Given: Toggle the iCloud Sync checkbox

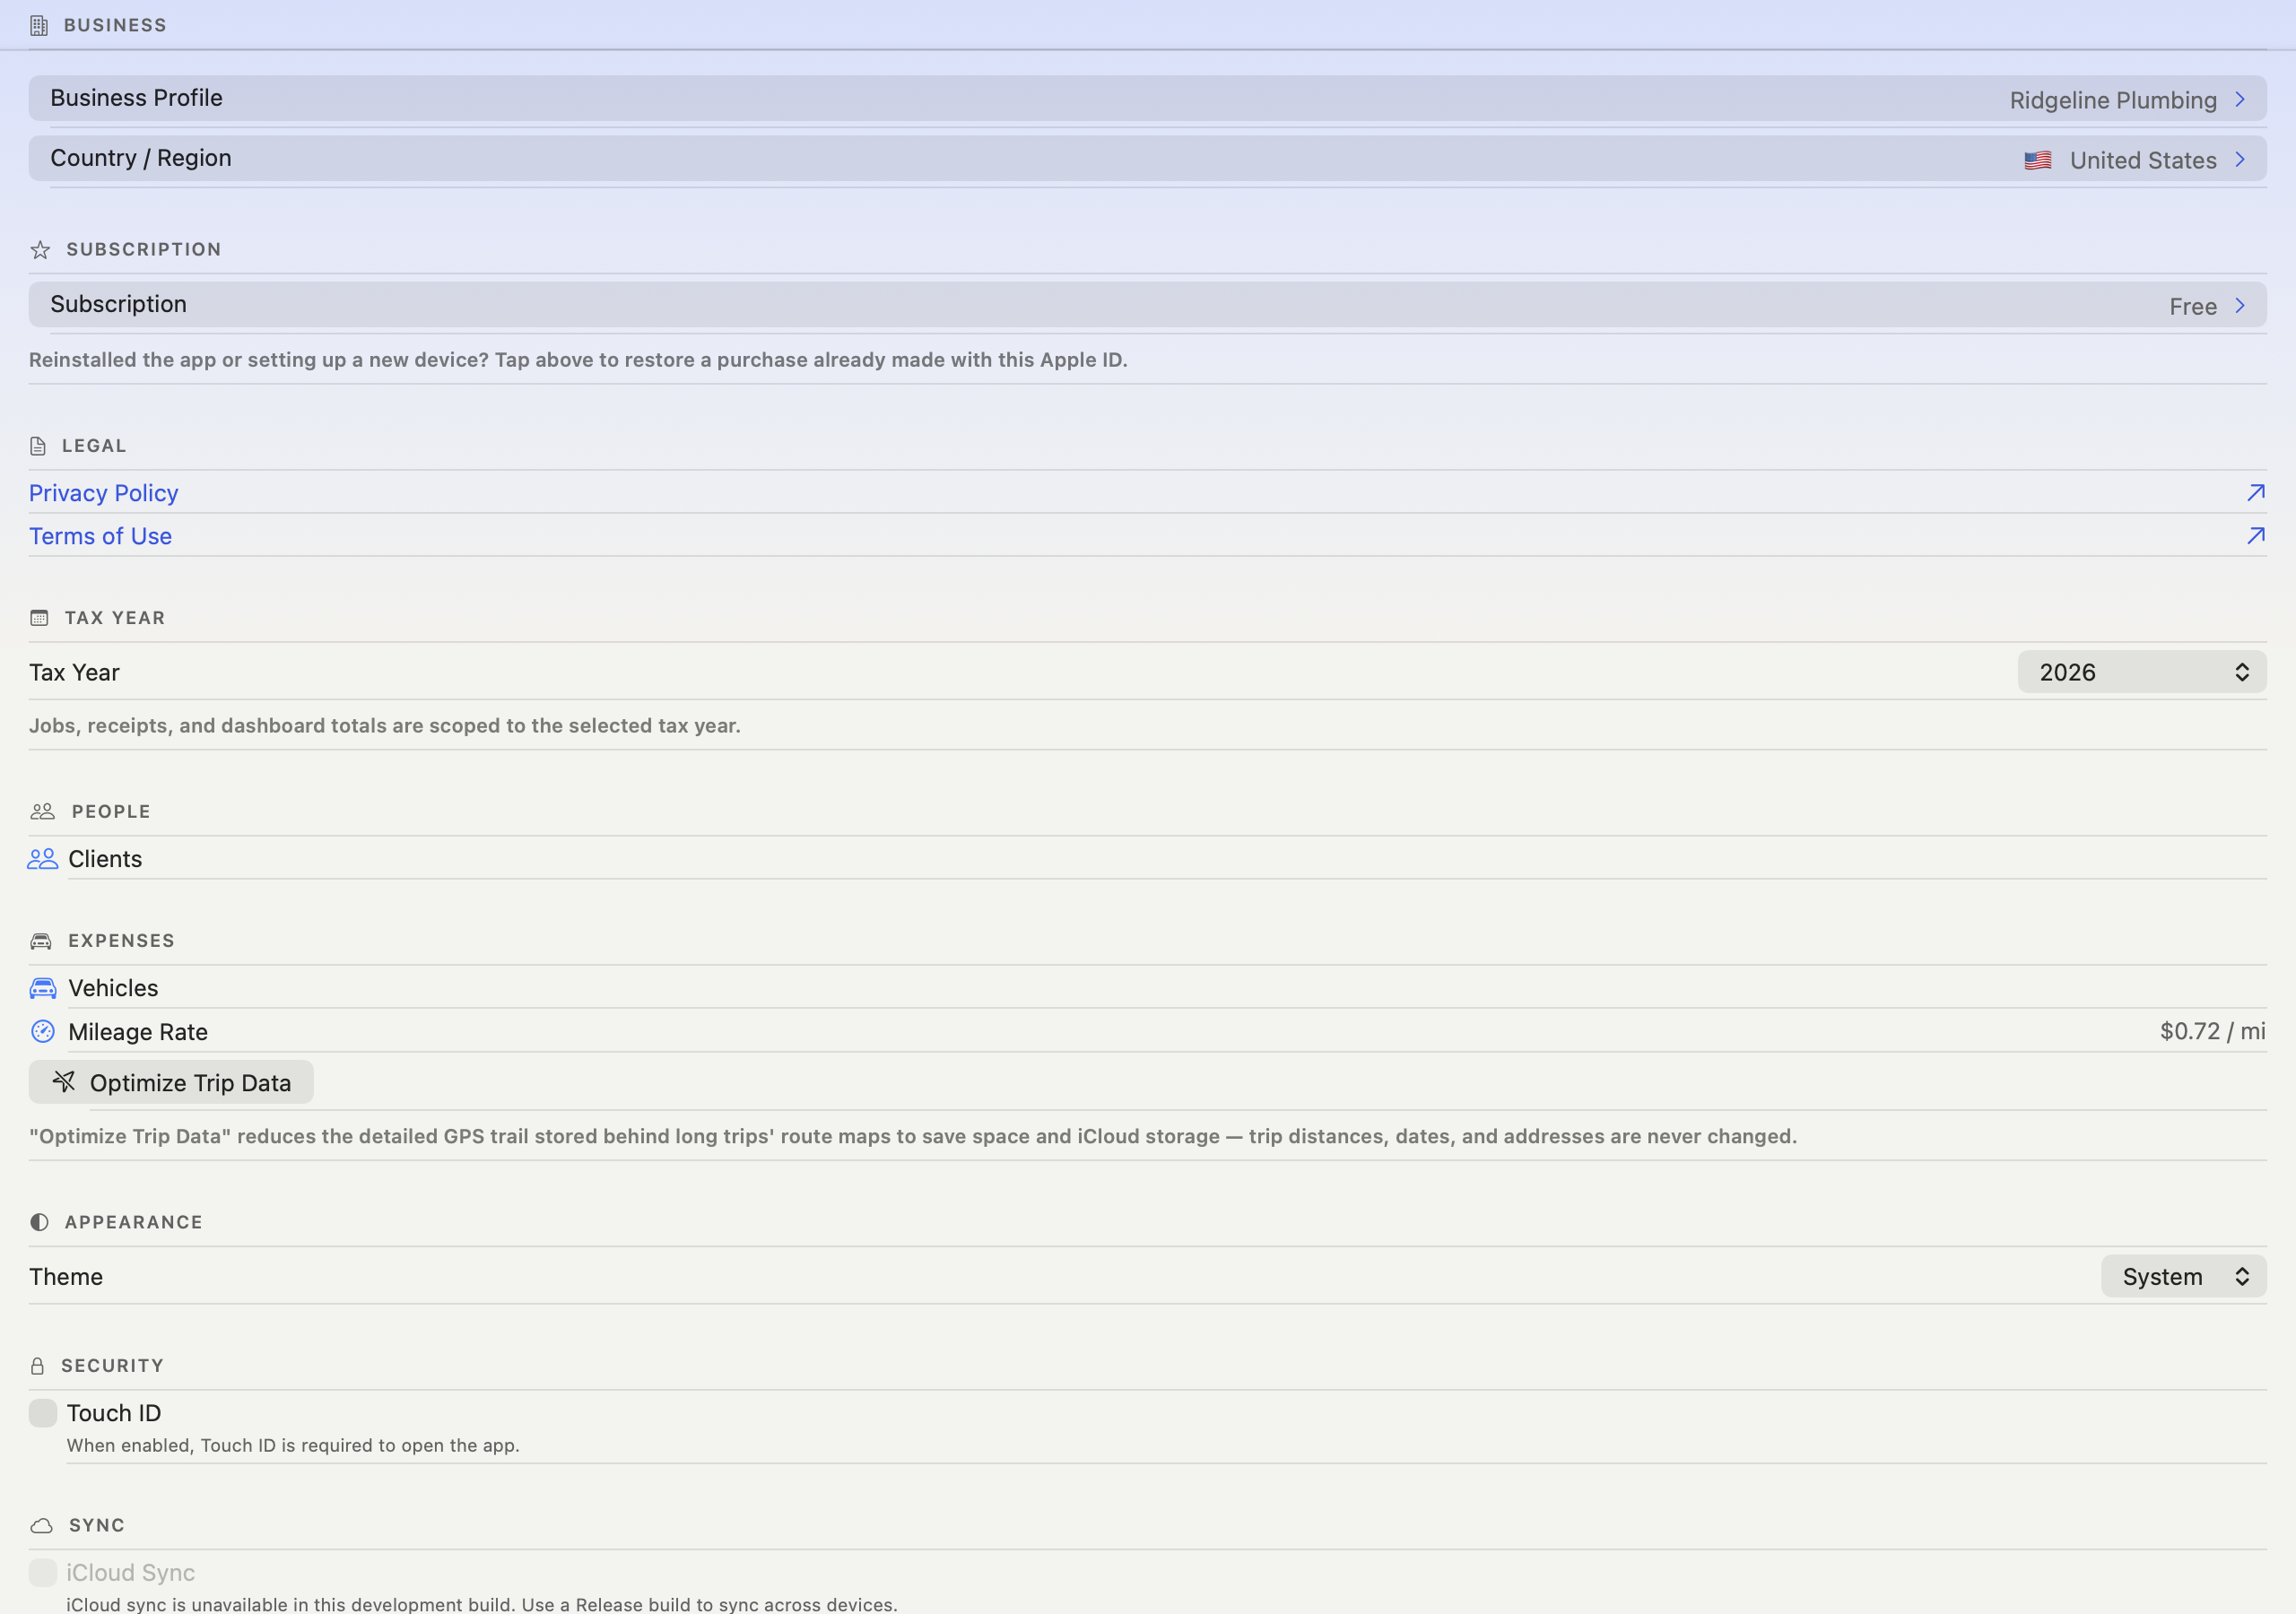Looking at the screenshot, I should pyautogui.click(x=43, y=1572).
